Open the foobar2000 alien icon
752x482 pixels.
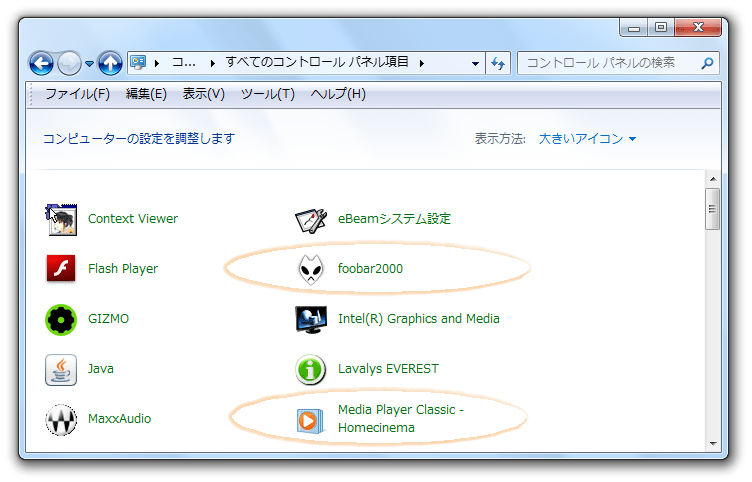311,270
